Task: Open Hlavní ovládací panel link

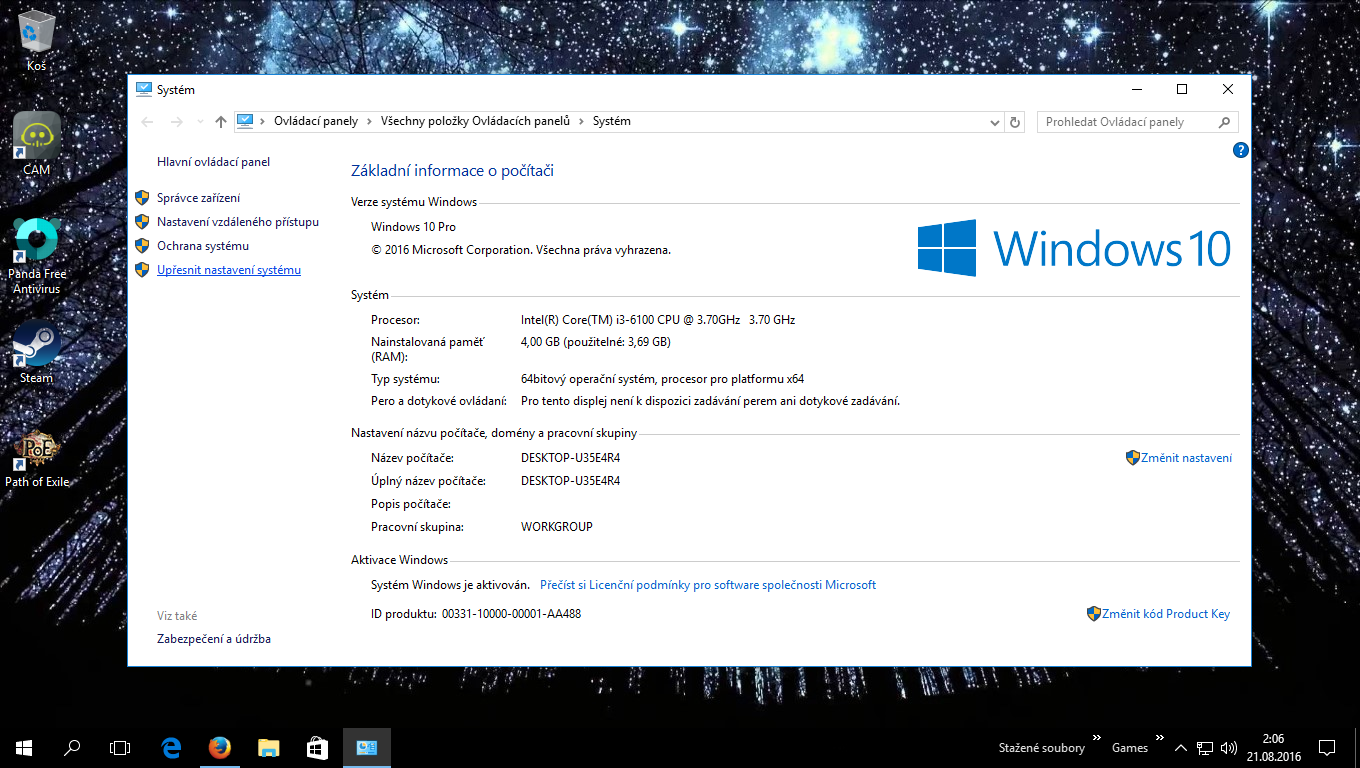Action: [x=213, y=162]
